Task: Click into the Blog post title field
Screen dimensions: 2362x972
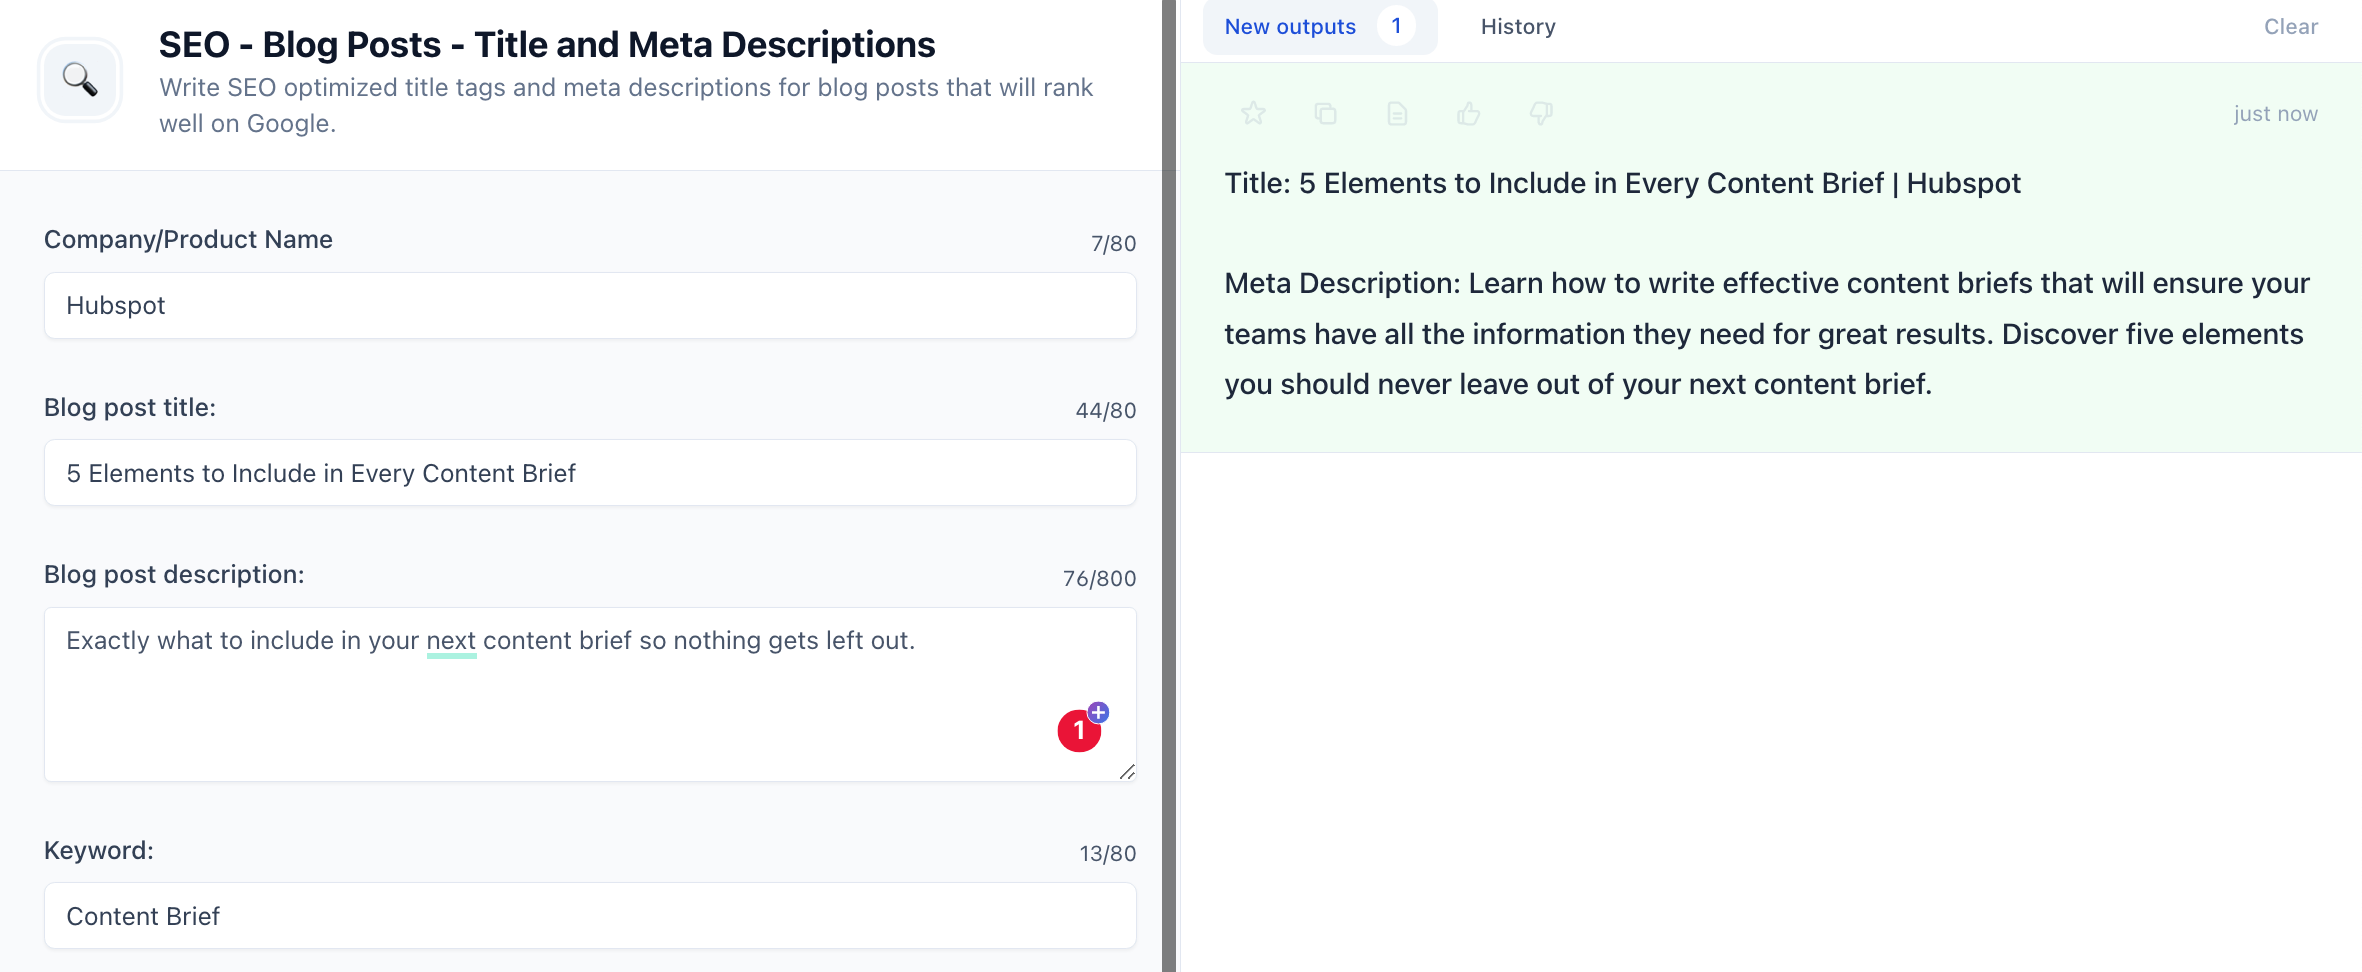Action: coord(590,473)
